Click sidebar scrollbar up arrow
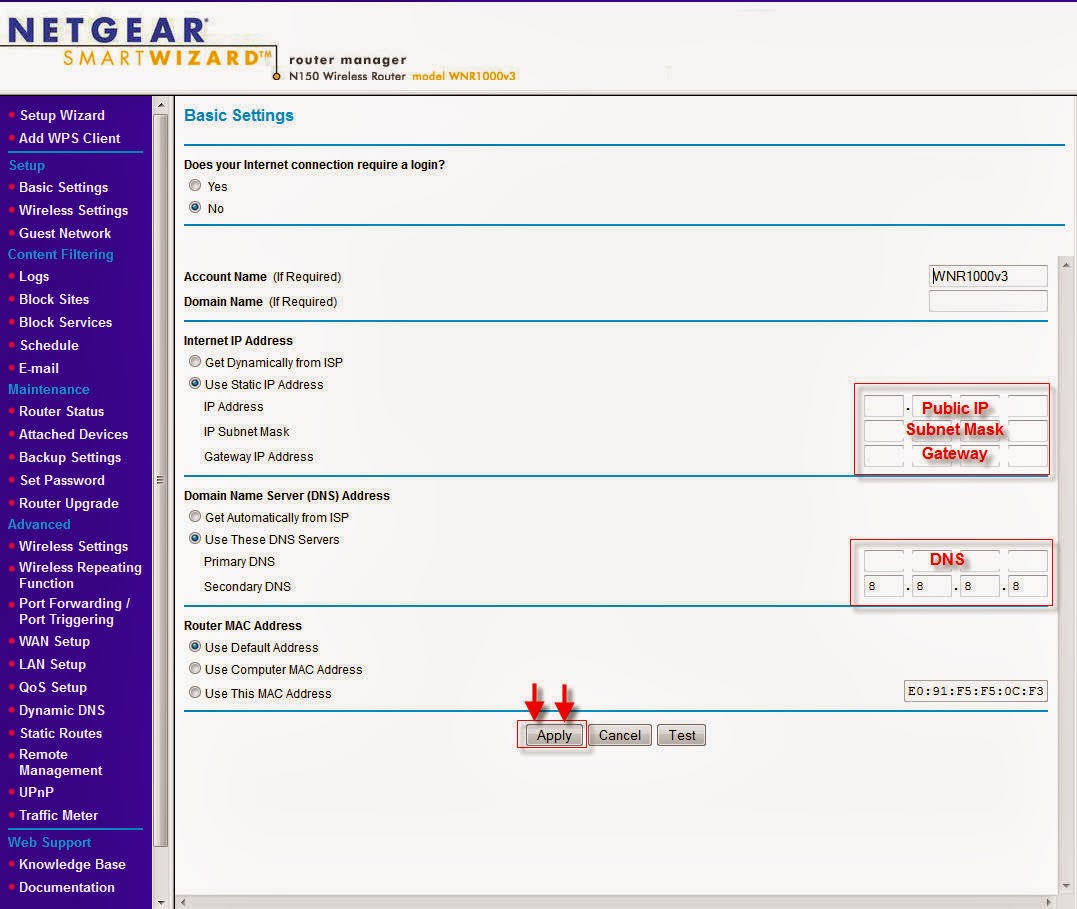Image resolution: width=1077 pixels, height=909 pixels. point(161,105)
